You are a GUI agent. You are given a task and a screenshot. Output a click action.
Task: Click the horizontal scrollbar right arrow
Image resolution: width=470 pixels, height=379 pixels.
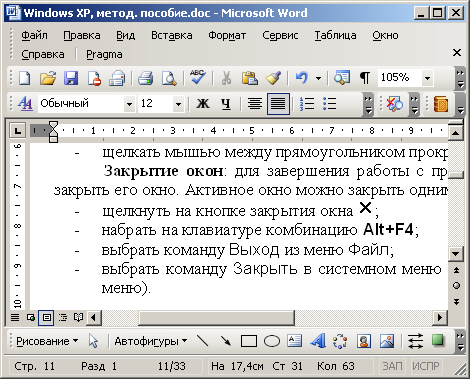[x=440, y=317]
